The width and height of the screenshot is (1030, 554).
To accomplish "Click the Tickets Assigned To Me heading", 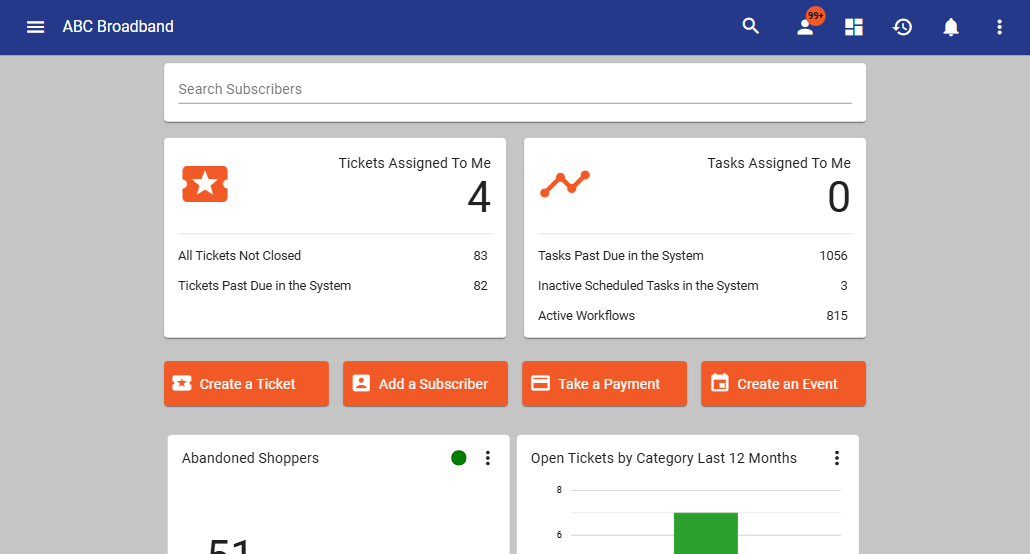I will coord(414,163).
